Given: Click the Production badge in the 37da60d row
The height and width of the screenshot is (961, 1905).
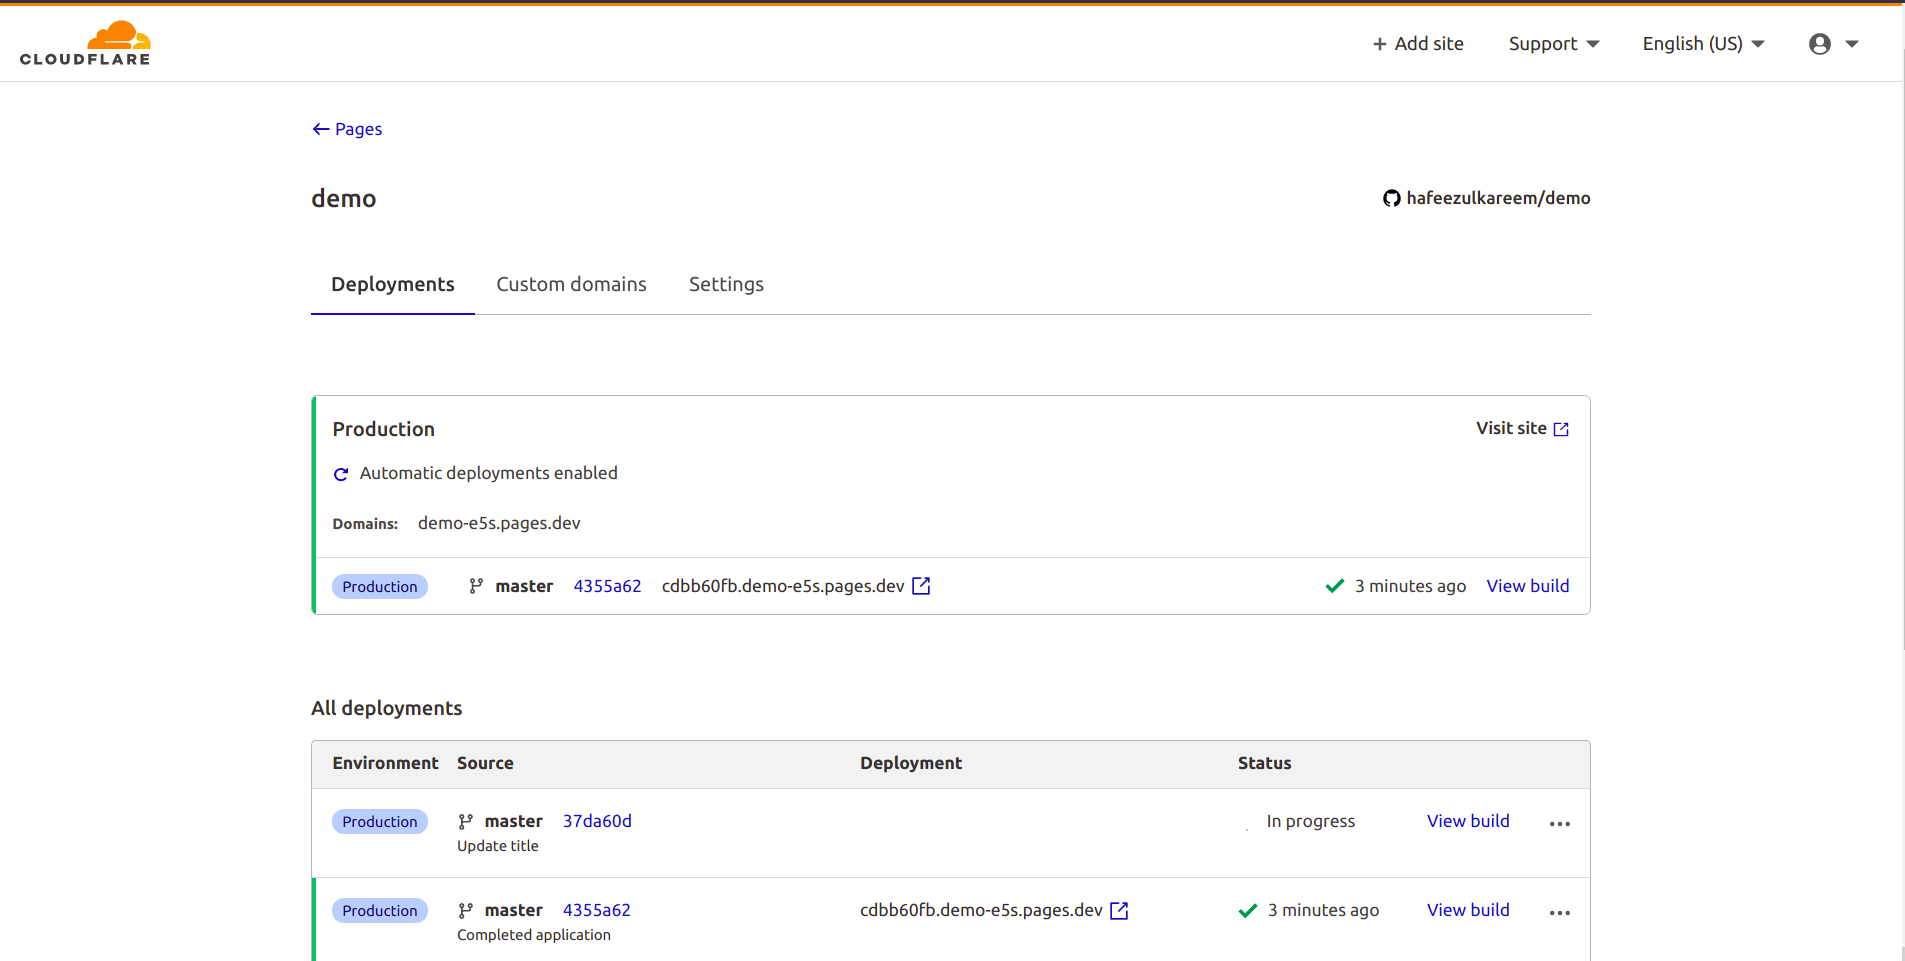Looking at the screenshot, I should [x=380, y=822].
